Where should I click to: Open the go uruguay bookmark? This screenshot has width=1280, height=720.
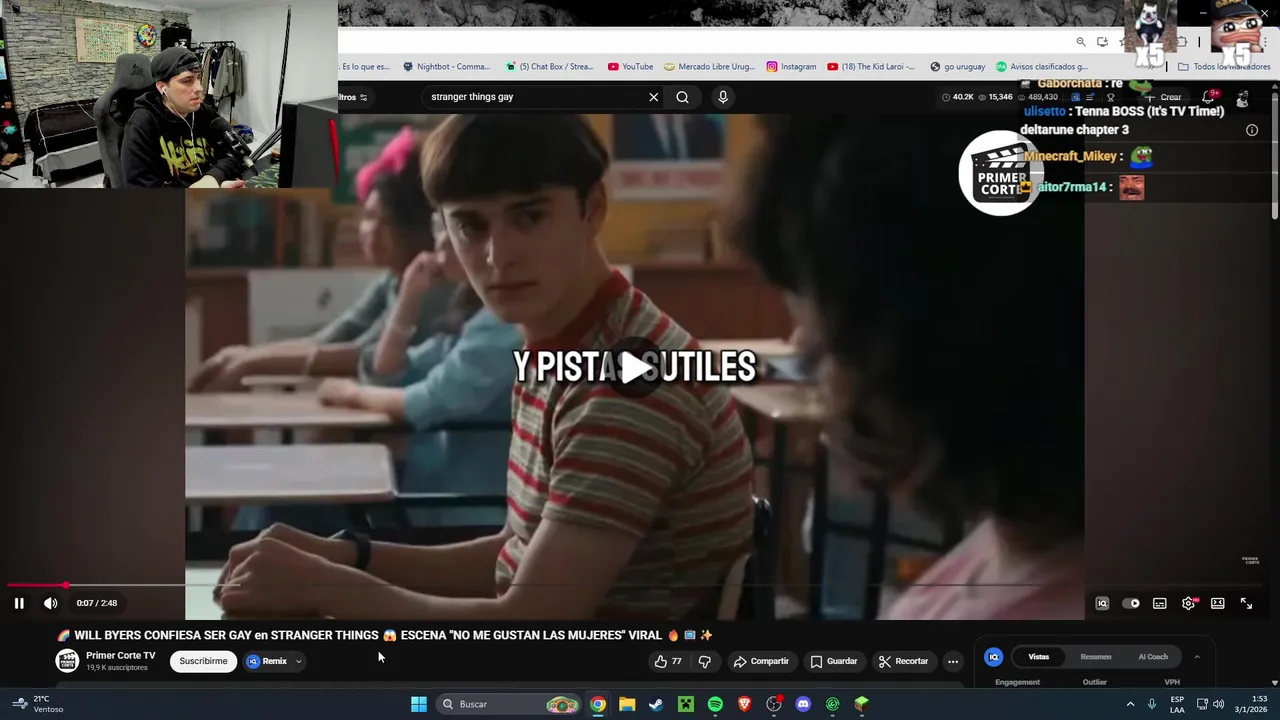coord(957,67)
